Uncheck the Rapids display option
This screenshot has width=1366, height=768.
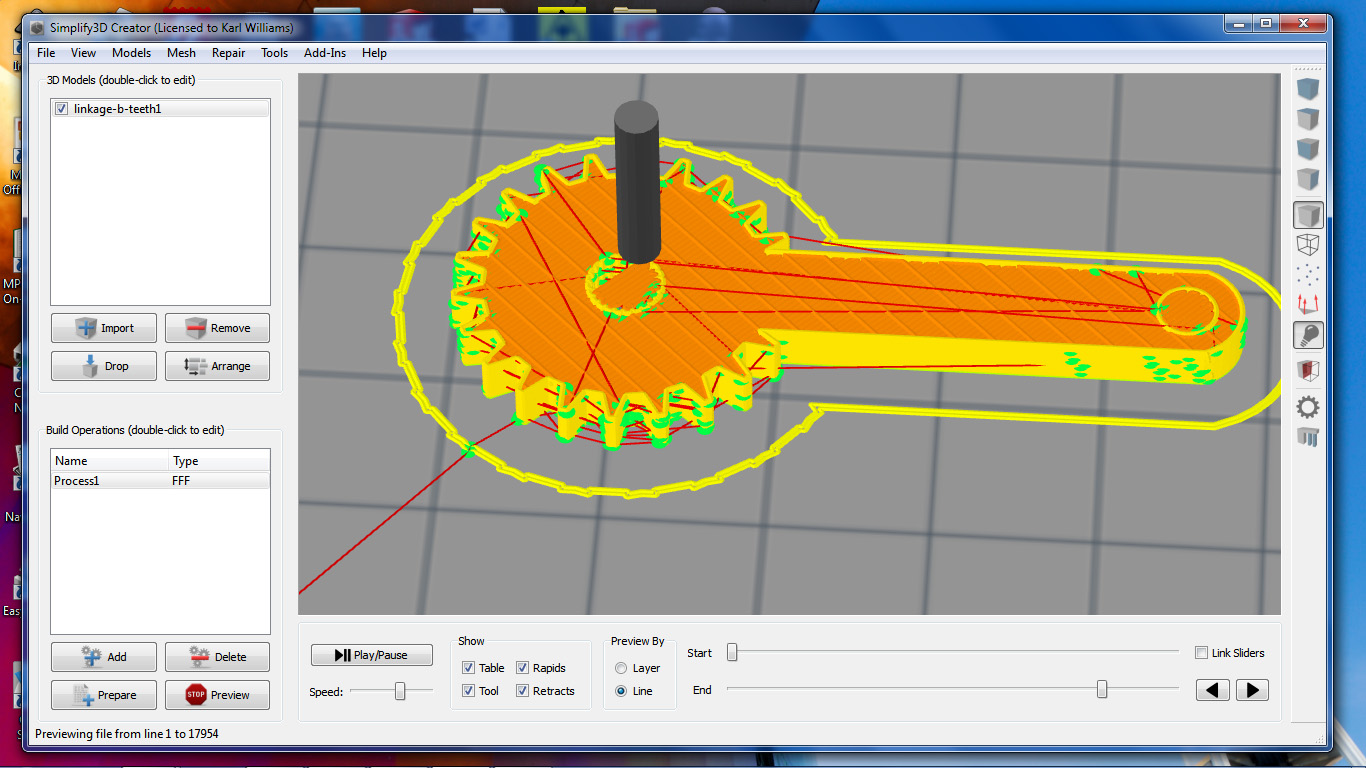521,667
